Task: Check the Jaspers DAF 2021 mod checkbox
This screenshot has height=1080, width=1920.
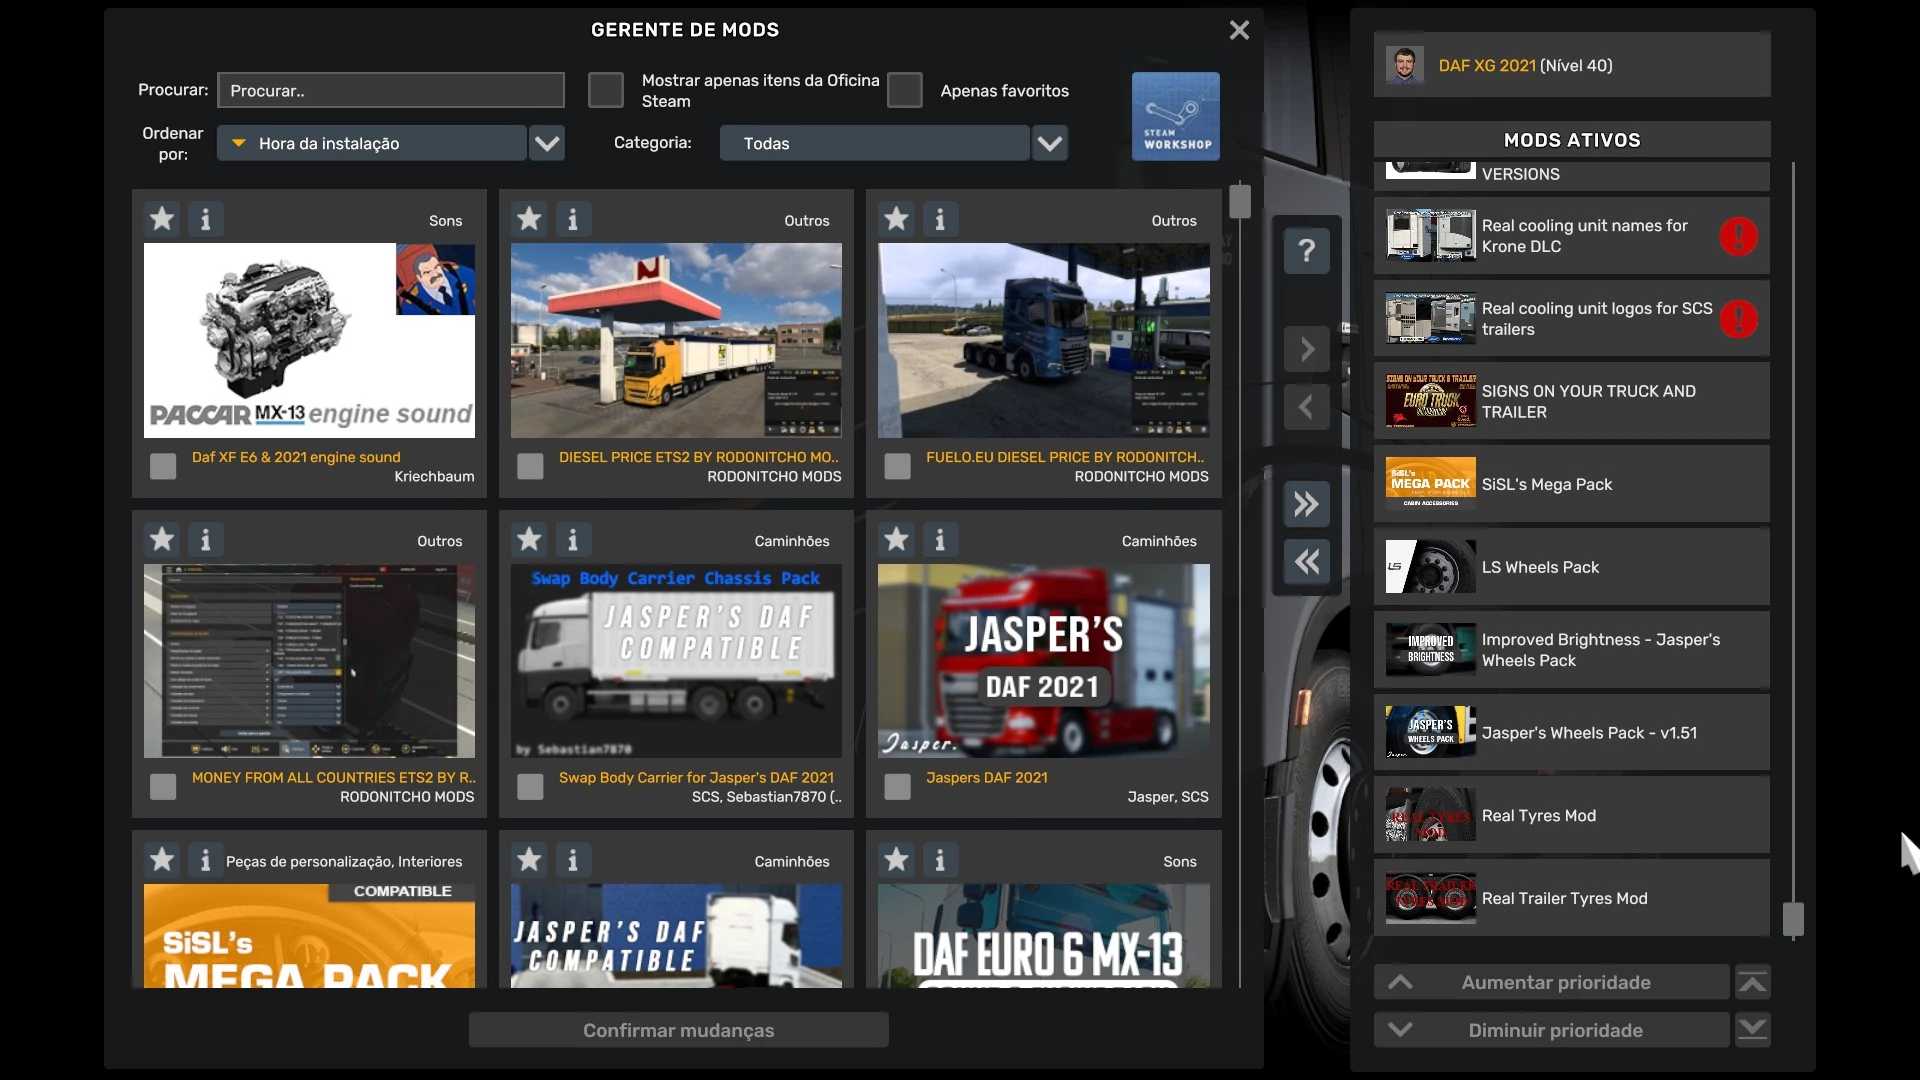Action: pos(897,787)
